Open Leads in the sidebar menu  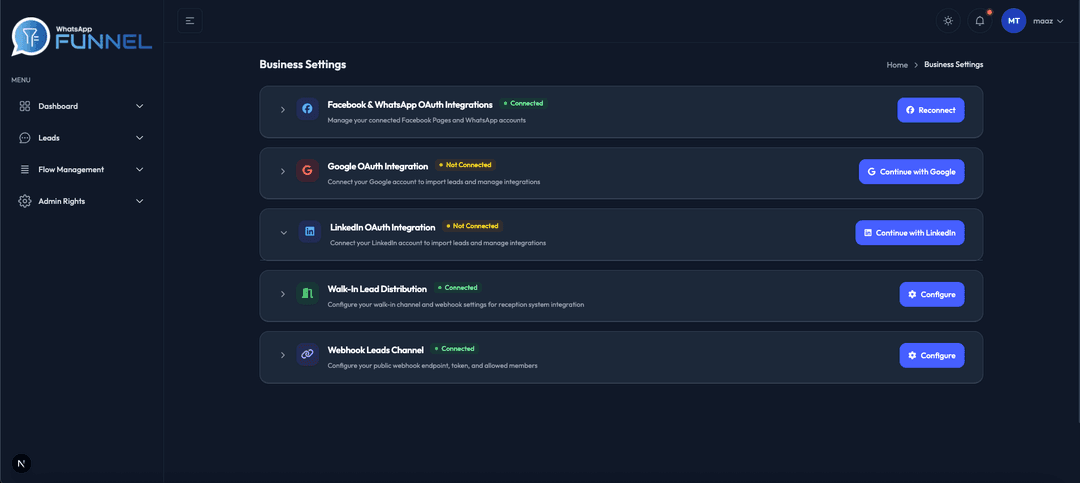82,138
